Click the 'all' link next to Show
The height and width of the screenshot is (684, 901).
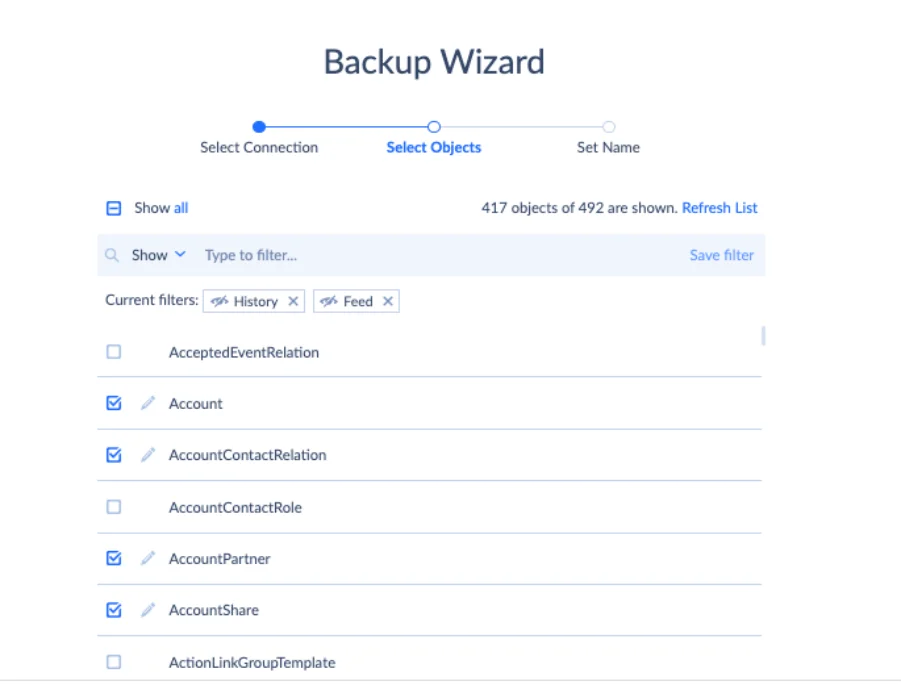181,208
